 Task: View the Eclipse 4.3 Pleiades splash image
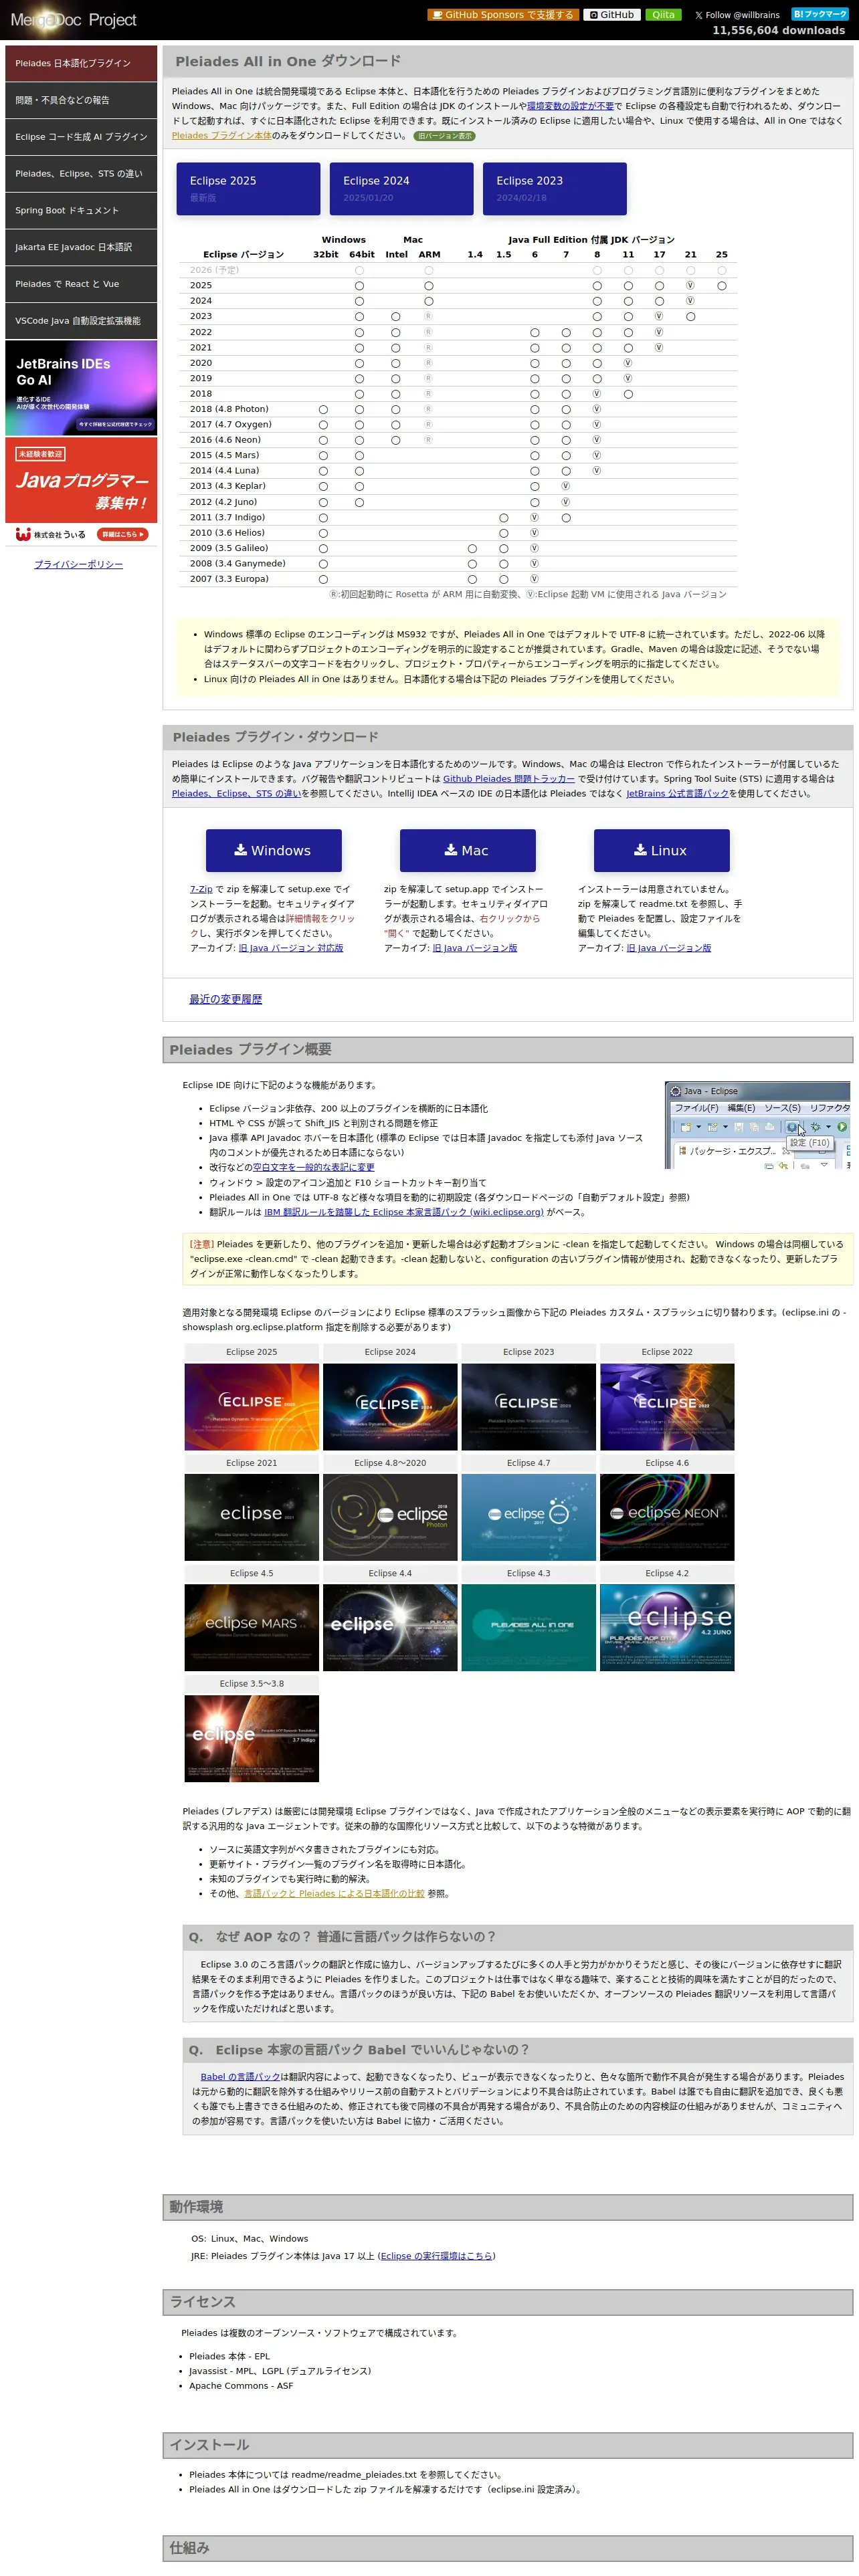(529, 1628)
